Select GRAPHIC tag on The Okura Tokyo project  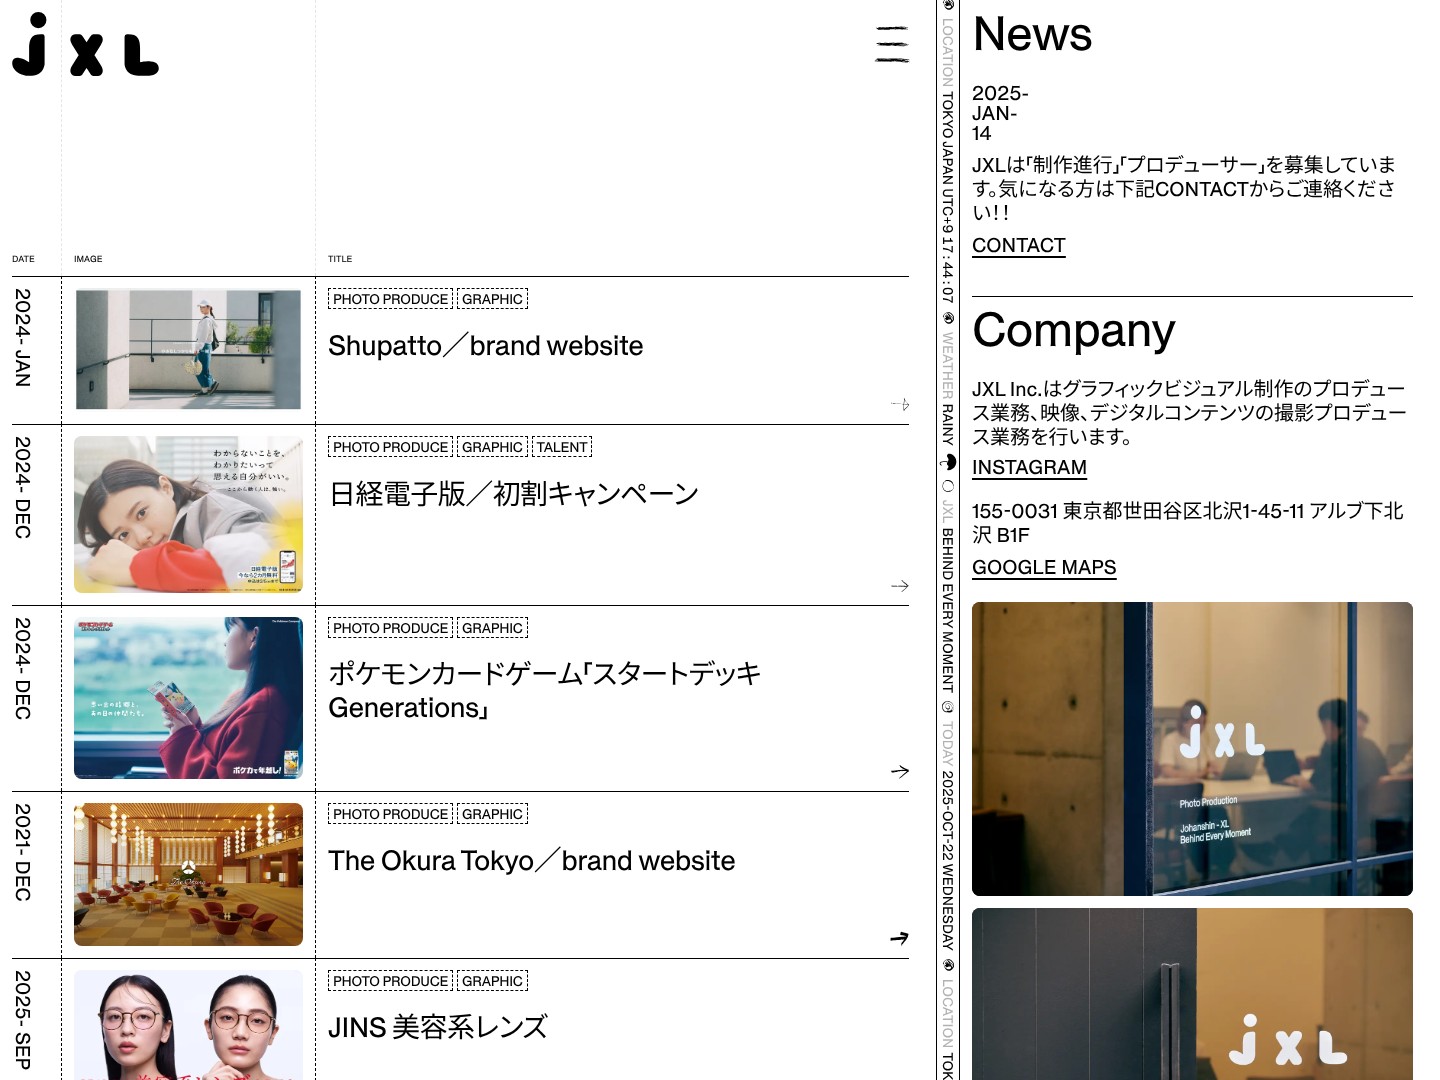[492, 814]
